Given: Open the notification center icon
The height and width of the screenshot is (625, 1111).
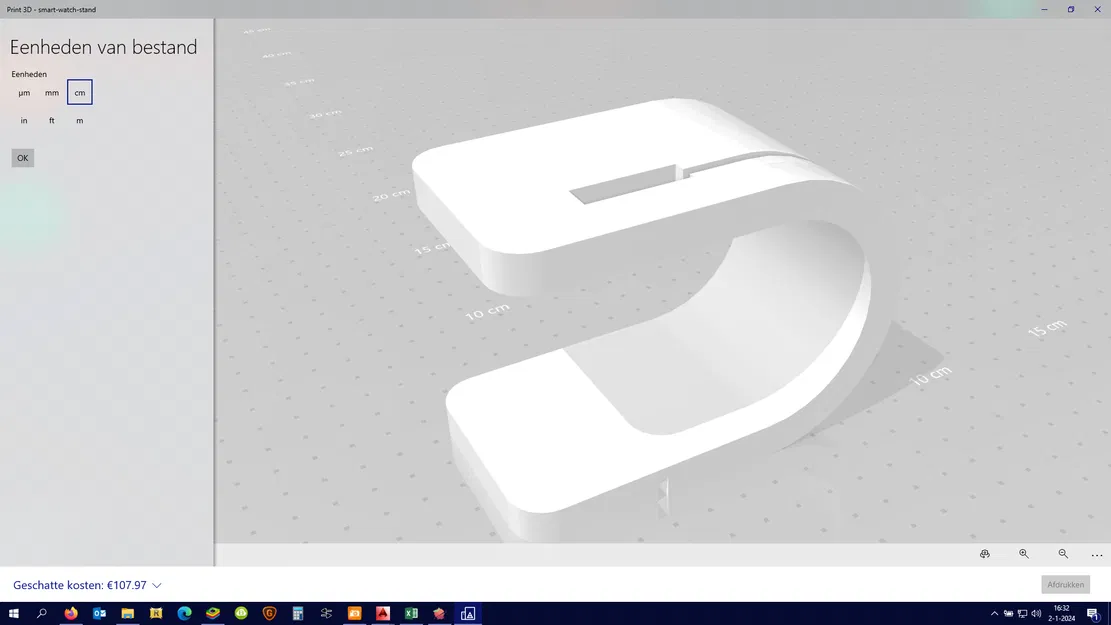Looking at the screenshot, I should tap(1094, 614).
